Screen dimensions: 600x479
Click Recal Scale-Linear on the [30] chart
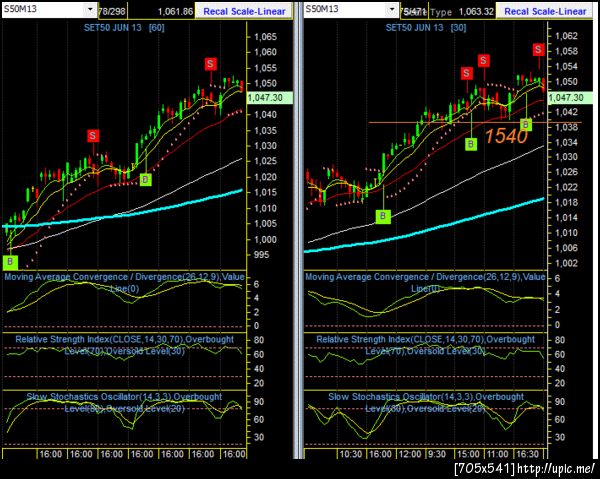(x=545, y=11)
